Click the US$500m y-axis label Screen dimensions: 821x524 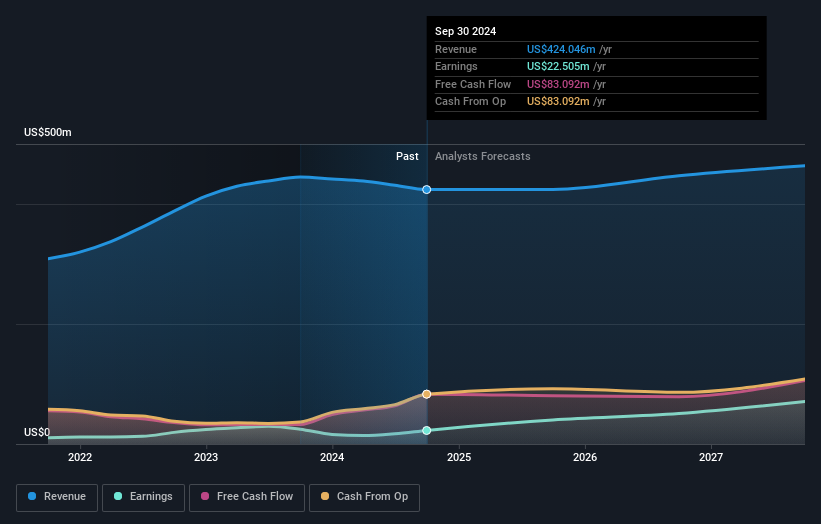48,132
